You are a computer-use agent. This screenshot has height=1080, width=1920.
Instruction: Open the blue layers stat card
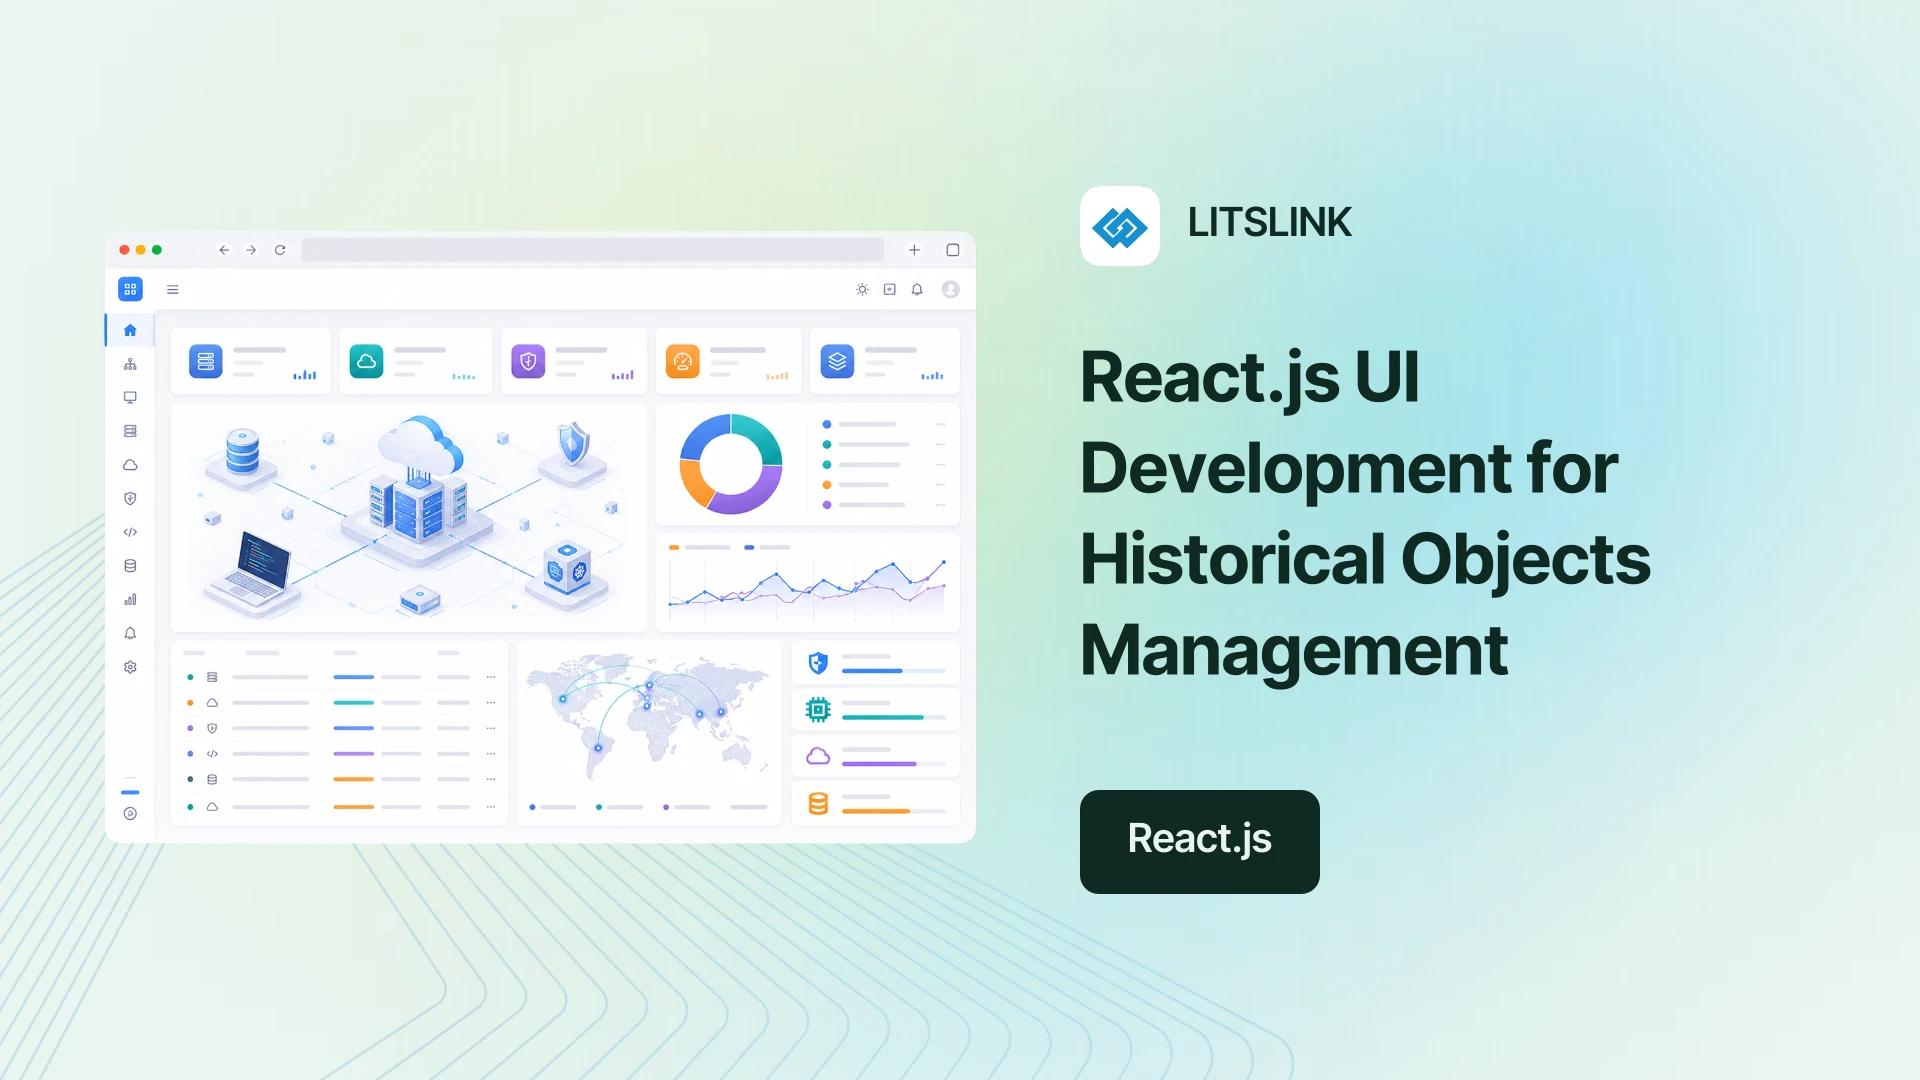click(x=884, y=361)
